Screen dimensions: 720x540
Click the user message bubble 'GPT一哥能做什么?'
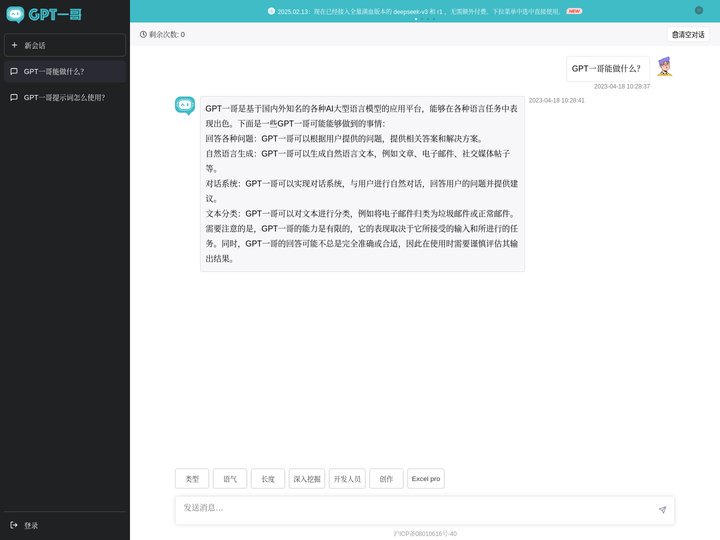click(x=608, y=69)
